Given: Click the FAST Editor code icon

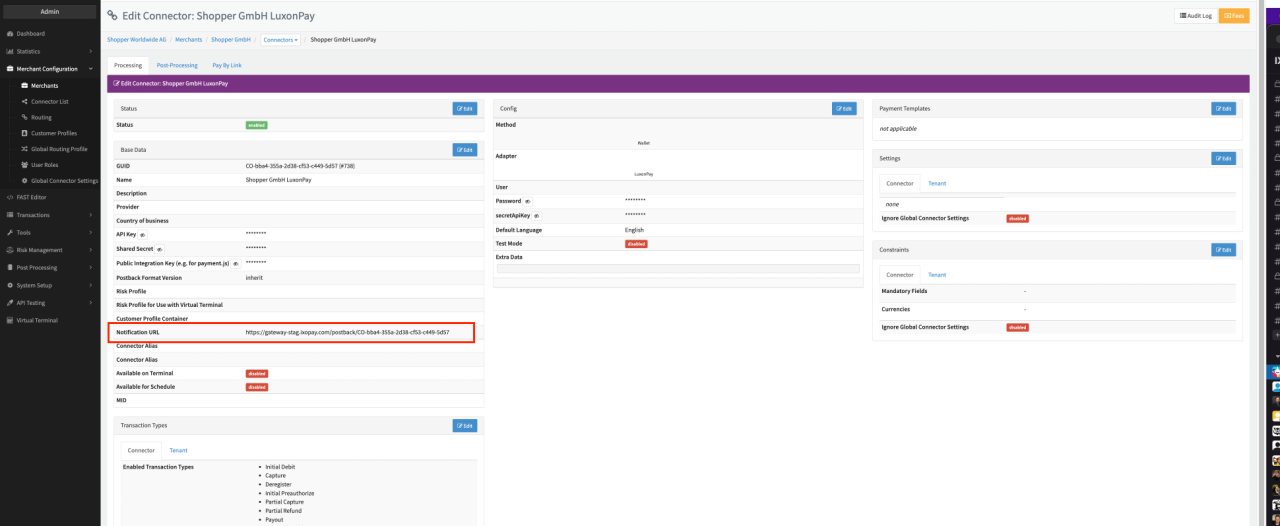Looking at the screenshot, I should (9, 197).
